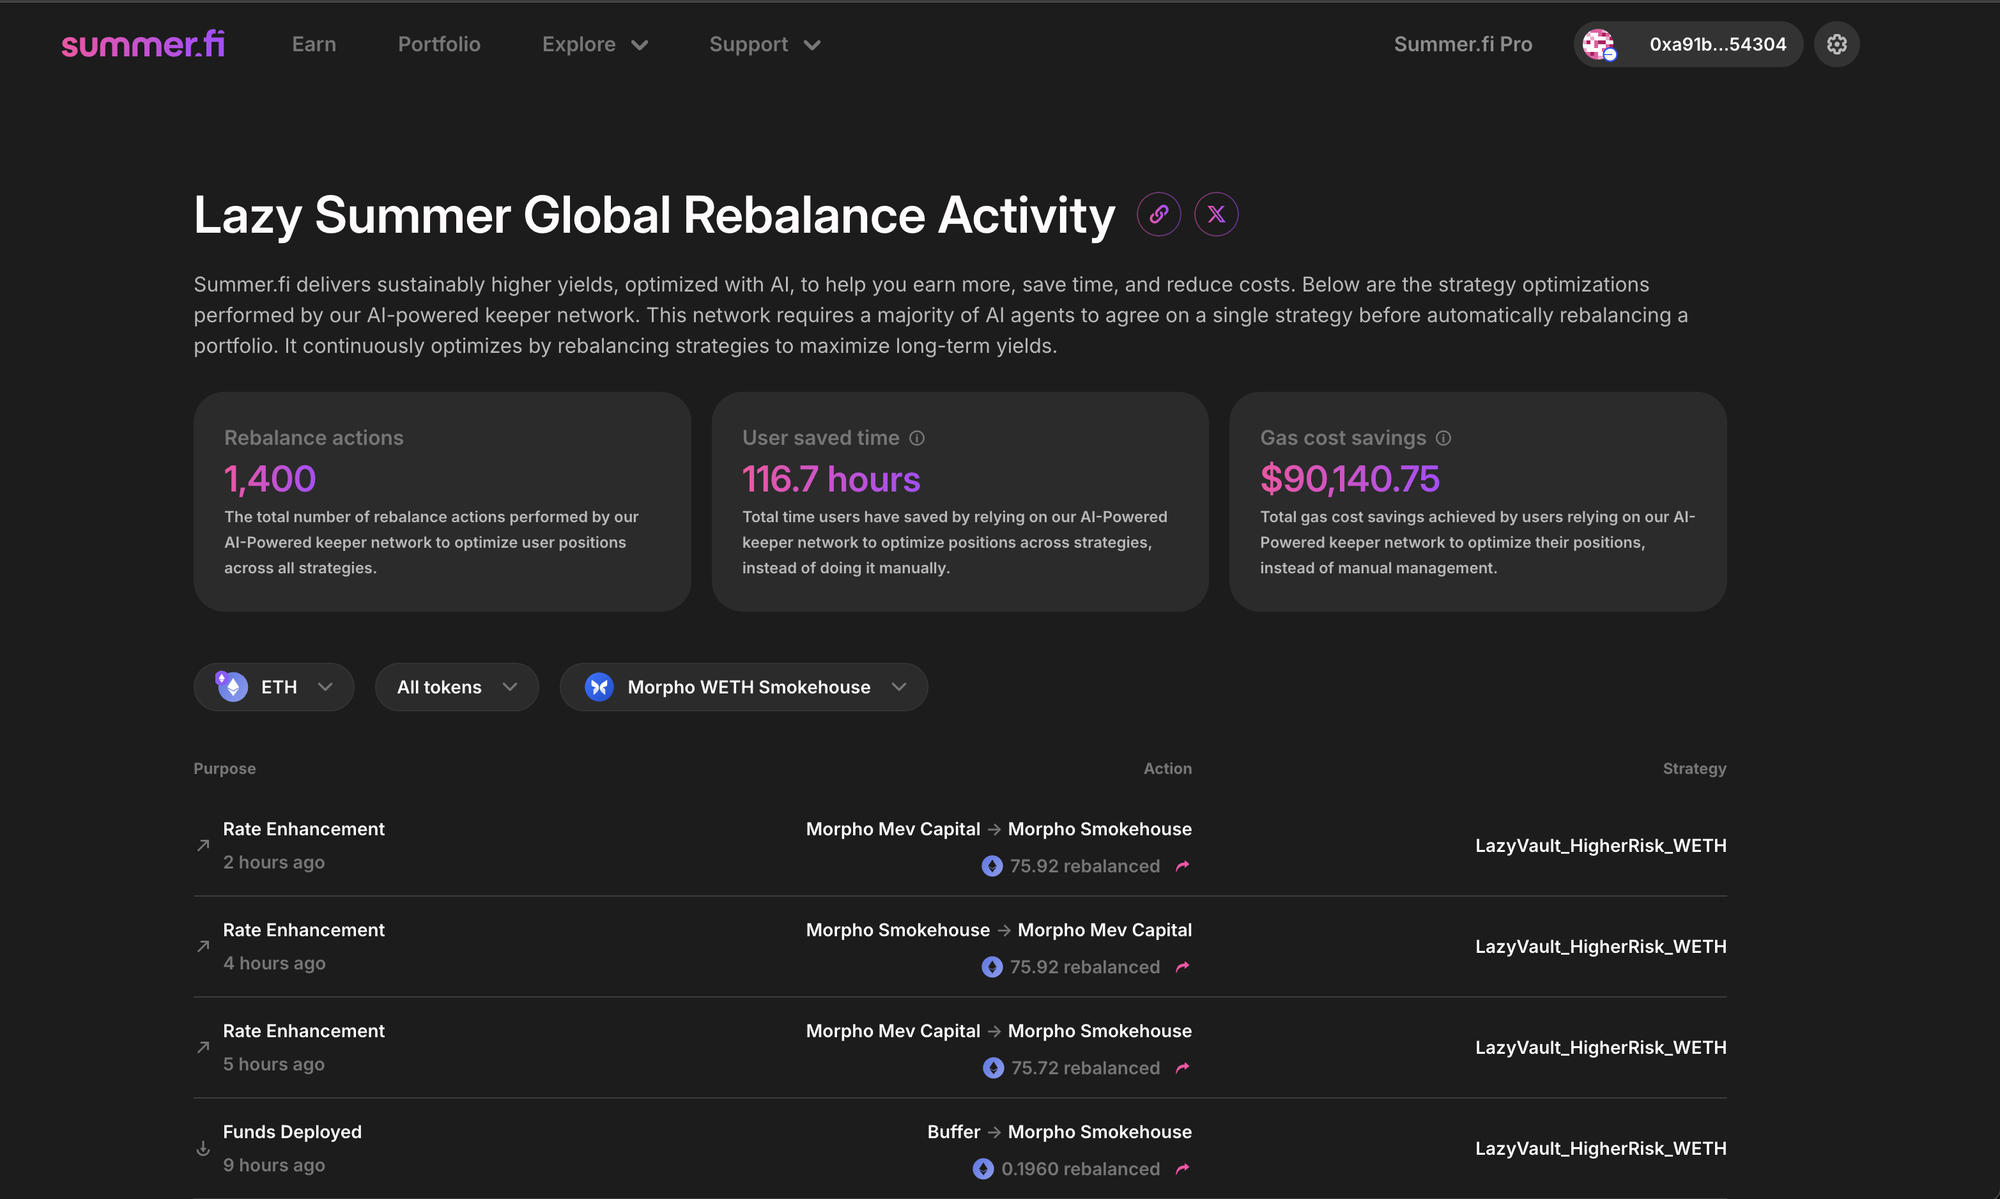Viewport: 2000px width, 1199px height.
Task: Open transaction link for 2 hours ago rebalance
Action: tap(1183, 866)
